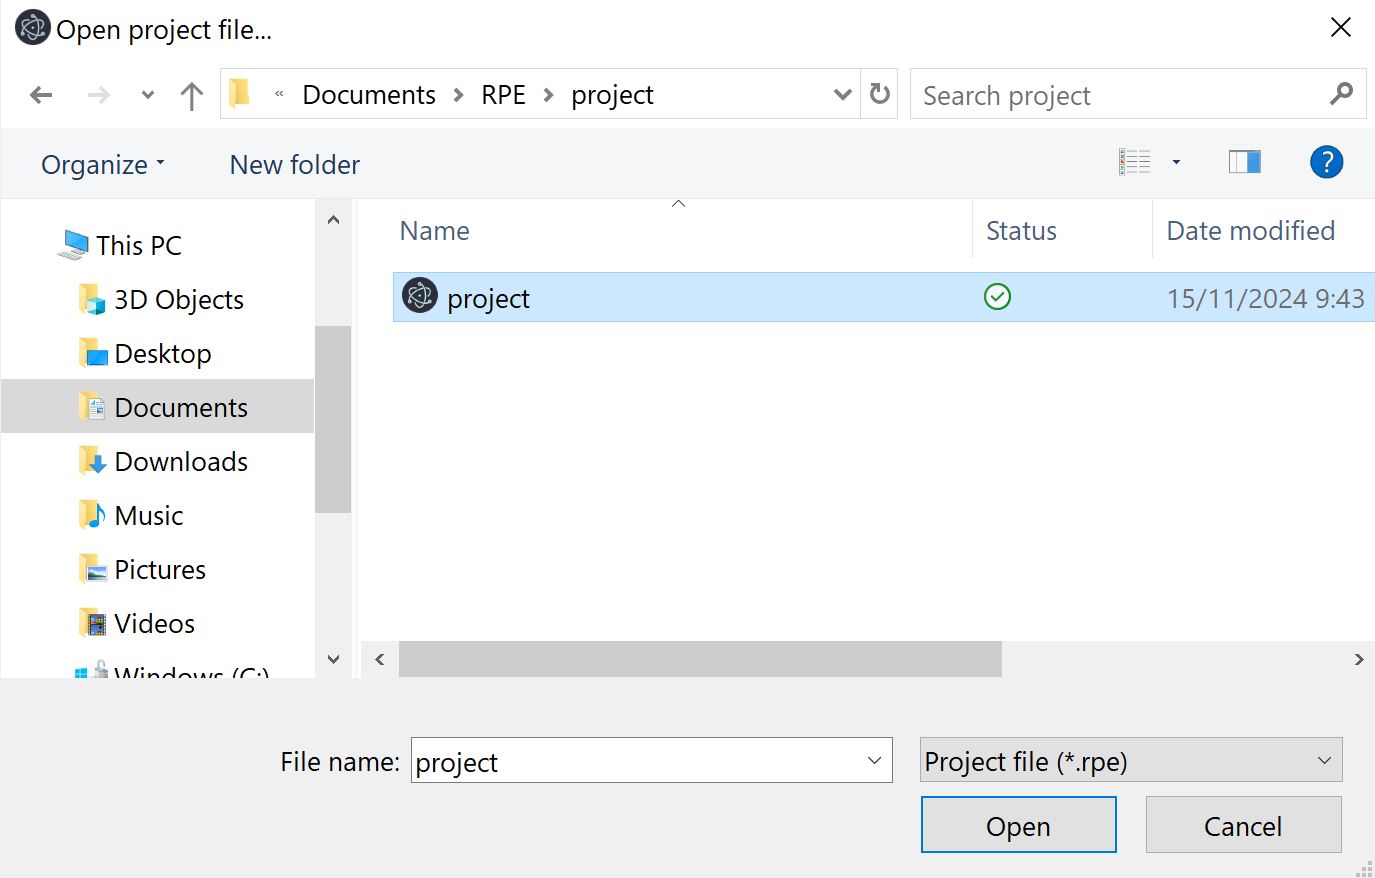Open Videos folder in sidebar
The width and height of the screenshot is (1375, 878).
(155, 623)
